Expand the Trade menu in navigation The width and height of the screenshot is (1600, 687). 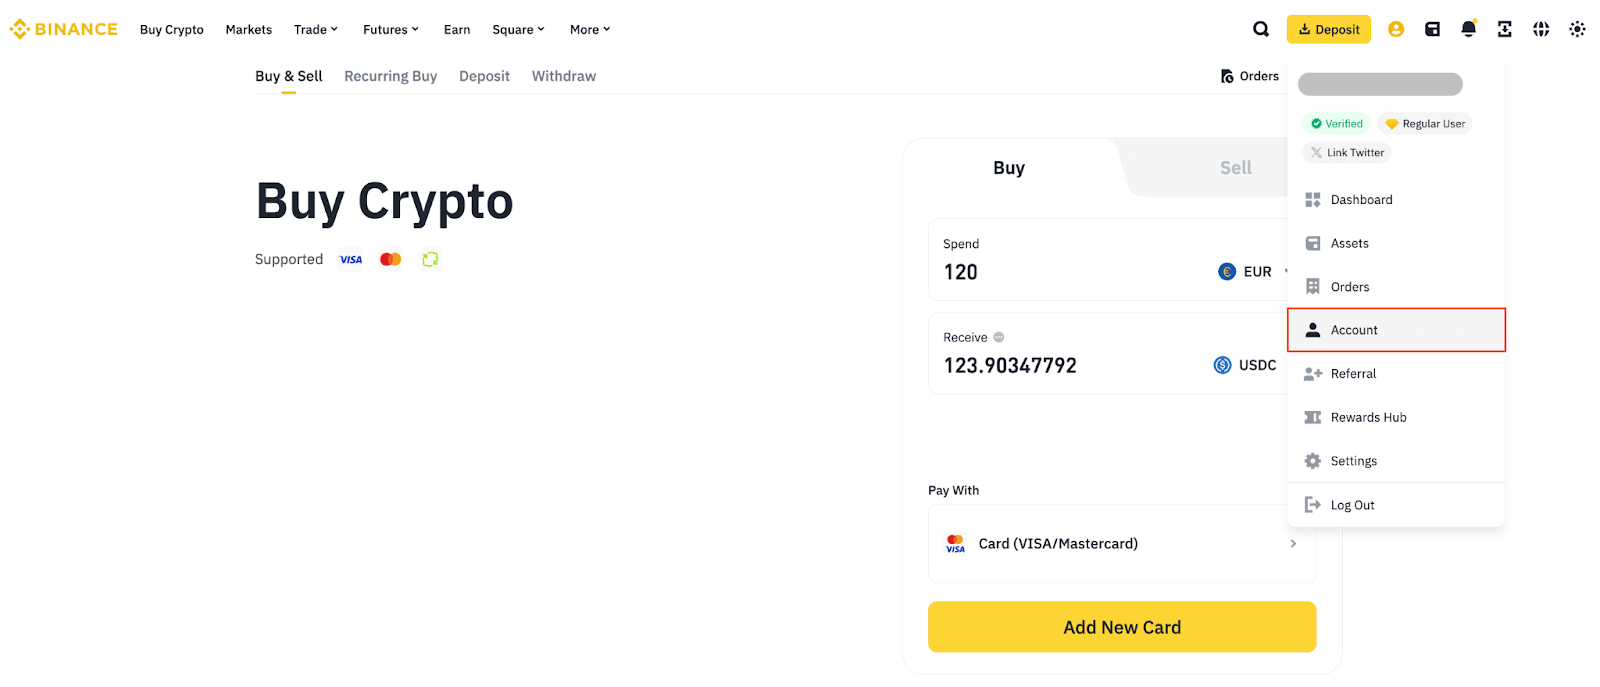315,30
